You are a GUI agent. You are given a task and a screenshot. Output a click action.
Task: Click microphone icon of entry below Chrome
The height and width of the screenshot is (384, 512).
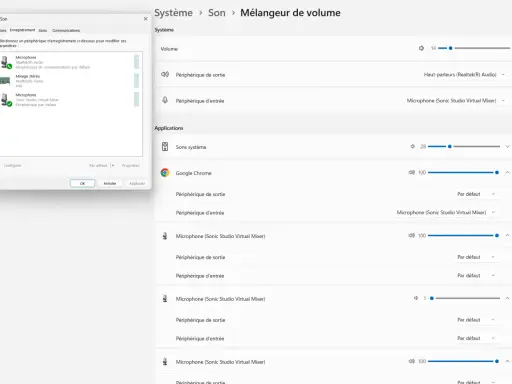(x=165, y=236)
